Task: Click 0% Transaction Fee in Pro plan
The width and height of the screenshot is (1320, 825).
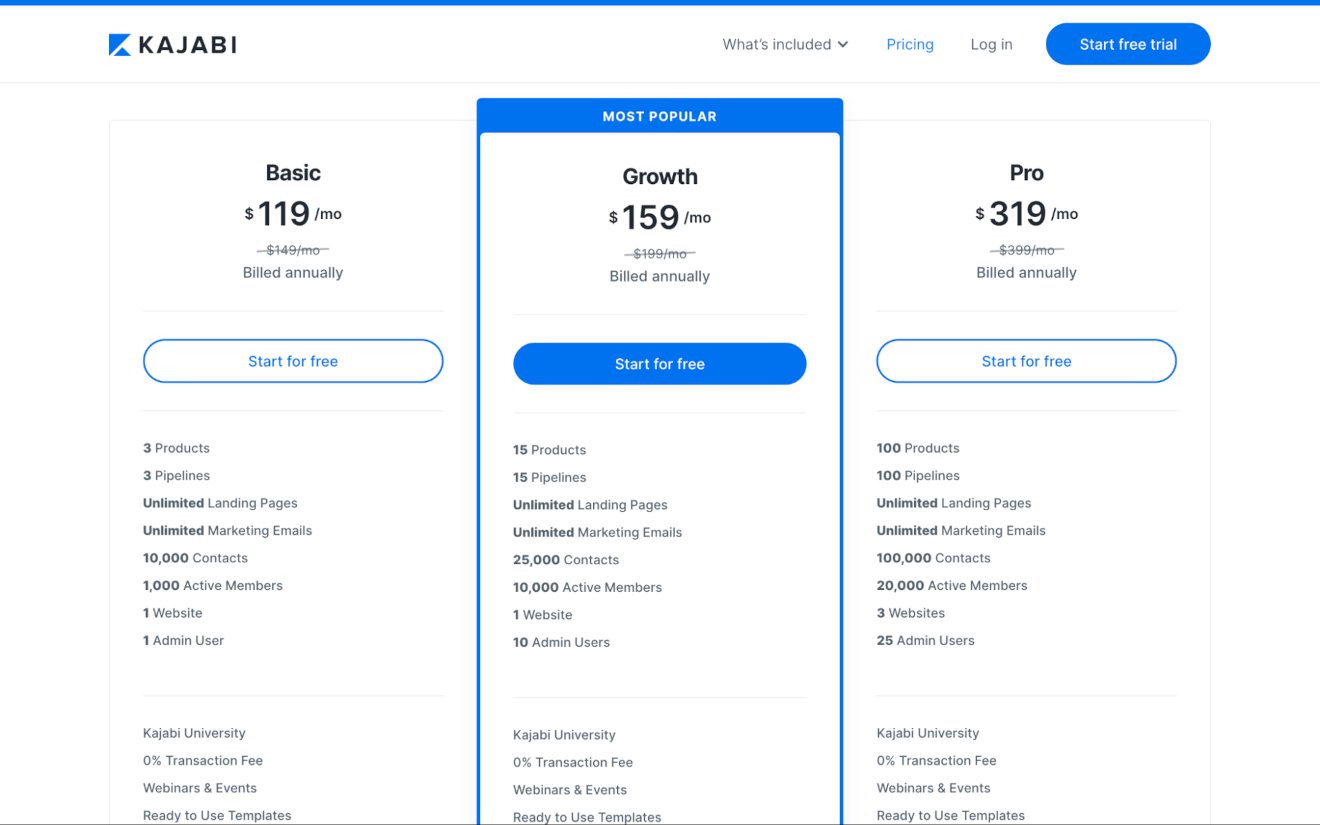Action: 937,761
